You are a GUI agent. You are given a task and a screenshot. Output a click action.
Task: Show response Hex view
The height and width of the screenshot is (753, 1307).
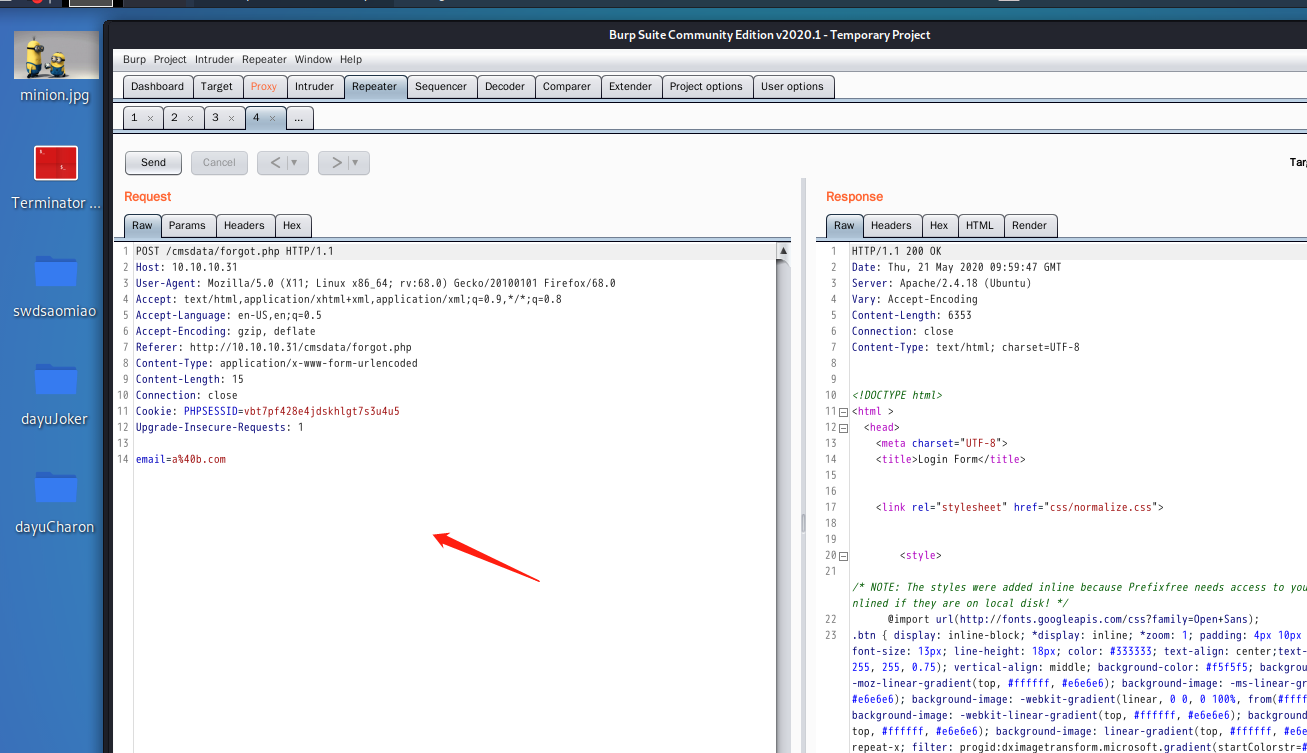click(939, 225)
